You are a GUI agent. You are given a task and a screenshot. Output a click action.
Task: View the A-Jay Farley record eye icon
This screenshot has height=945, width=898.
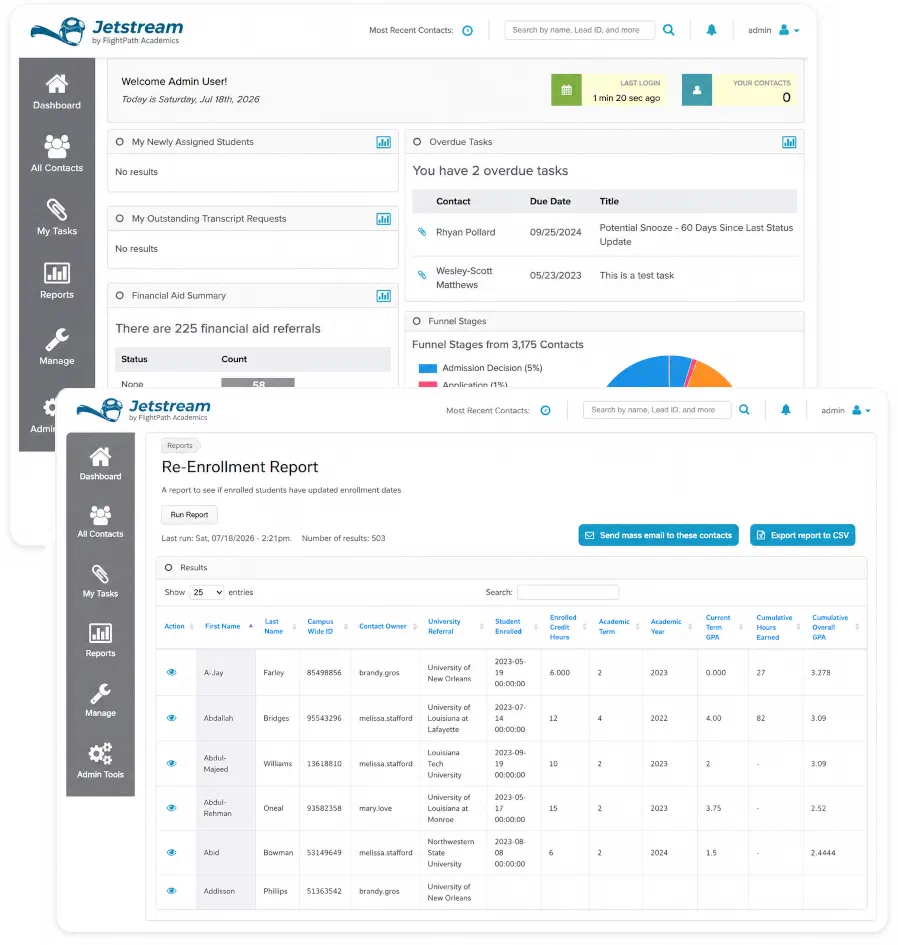click(x=172, y=672)
